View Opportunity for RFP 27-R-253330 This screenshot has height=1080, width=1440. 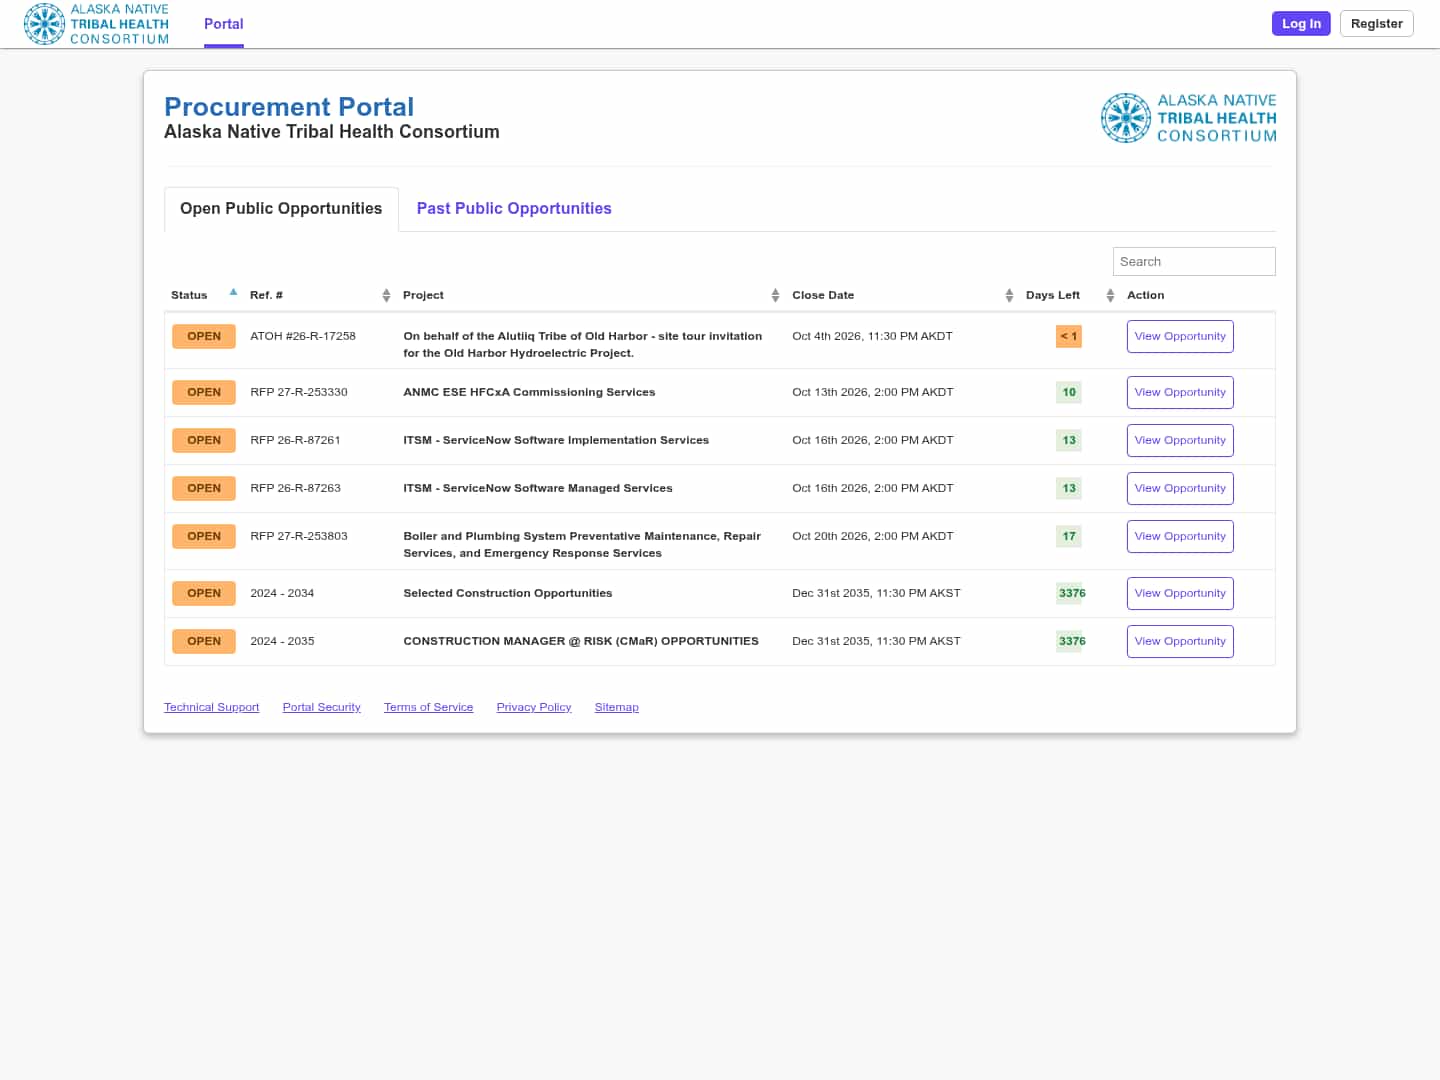tap(1180, 392)
